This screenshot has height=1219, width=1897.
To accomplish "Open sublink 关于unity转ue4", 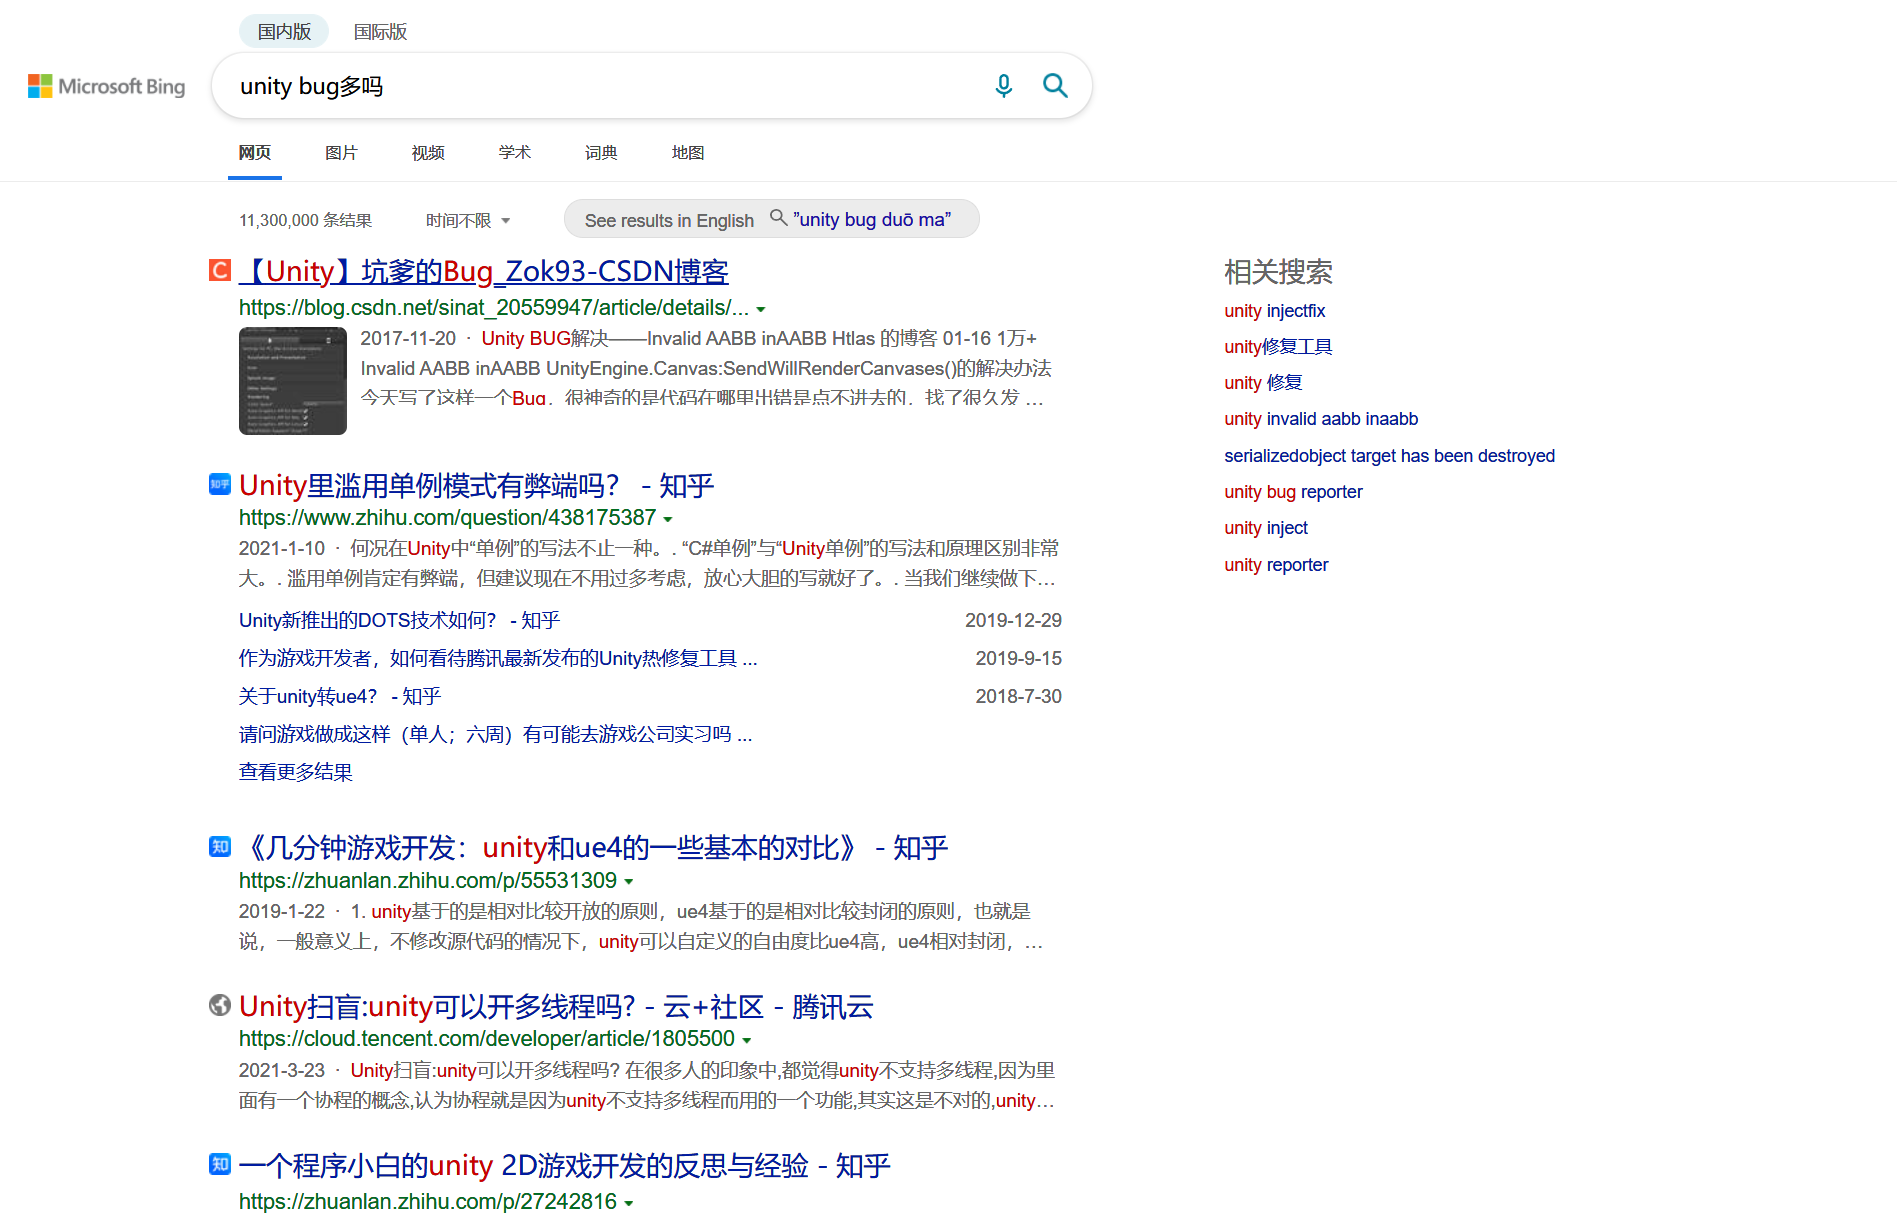I will point(340,696).
